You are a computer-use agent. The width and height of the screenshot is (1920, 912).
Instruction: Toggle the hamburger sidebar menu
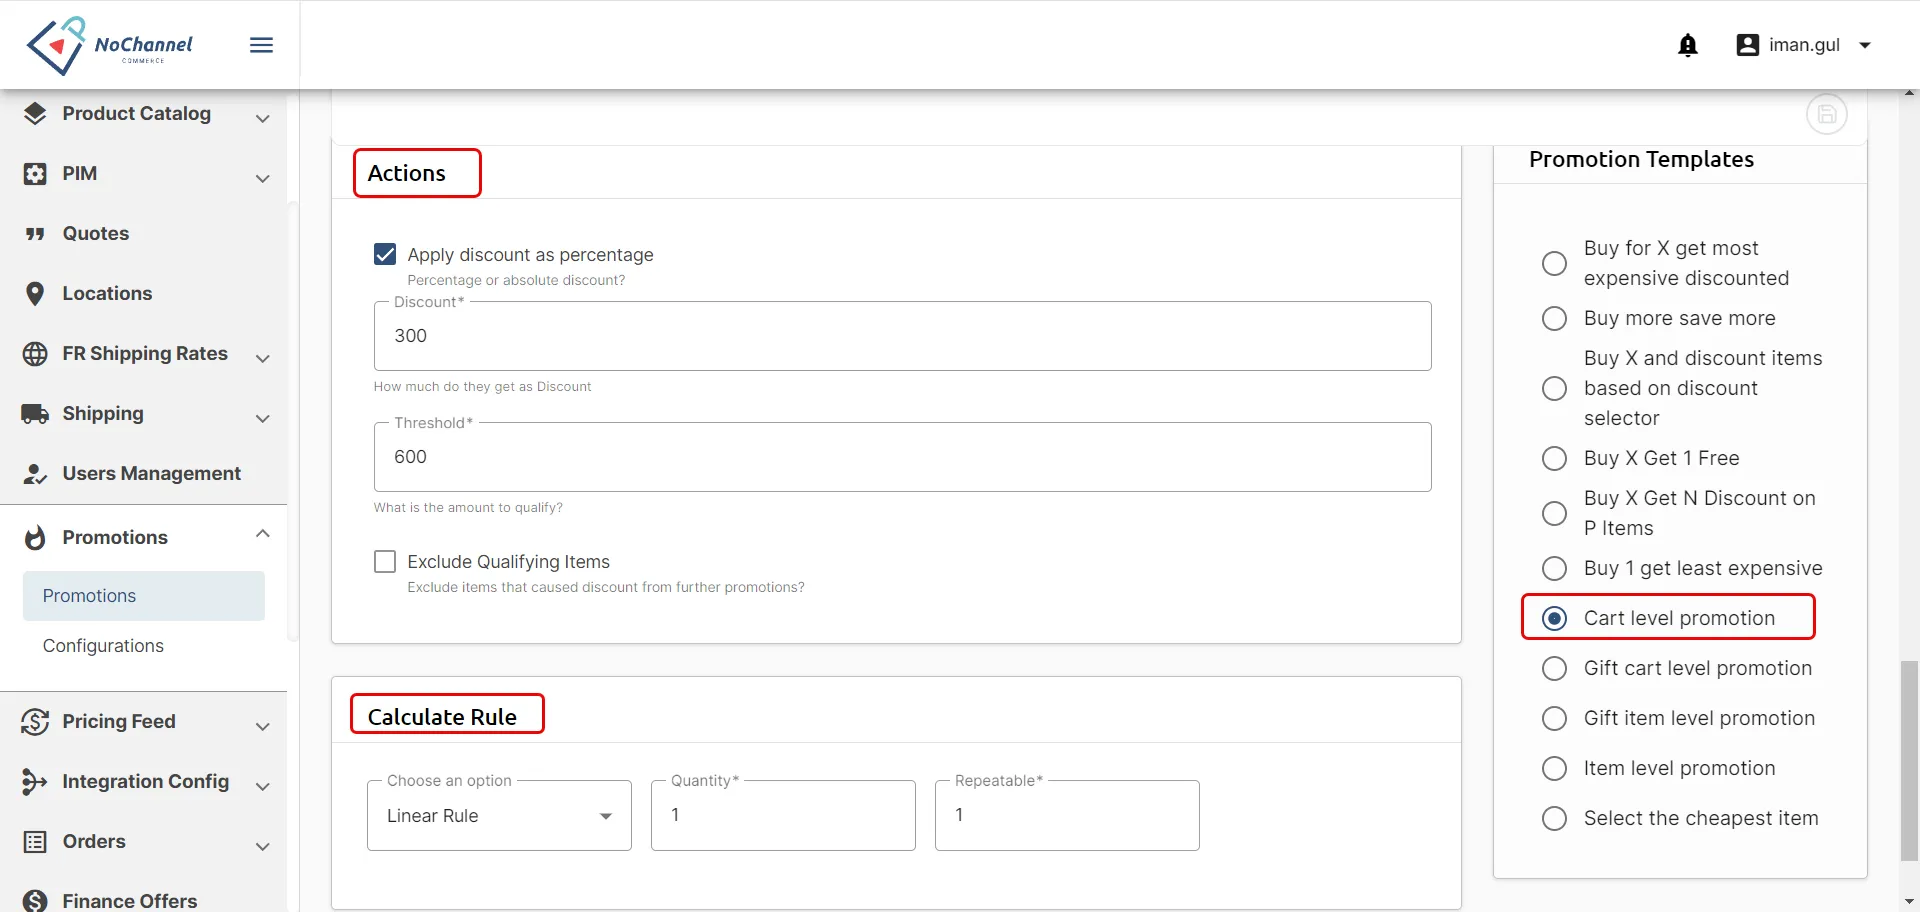point(261,45)
